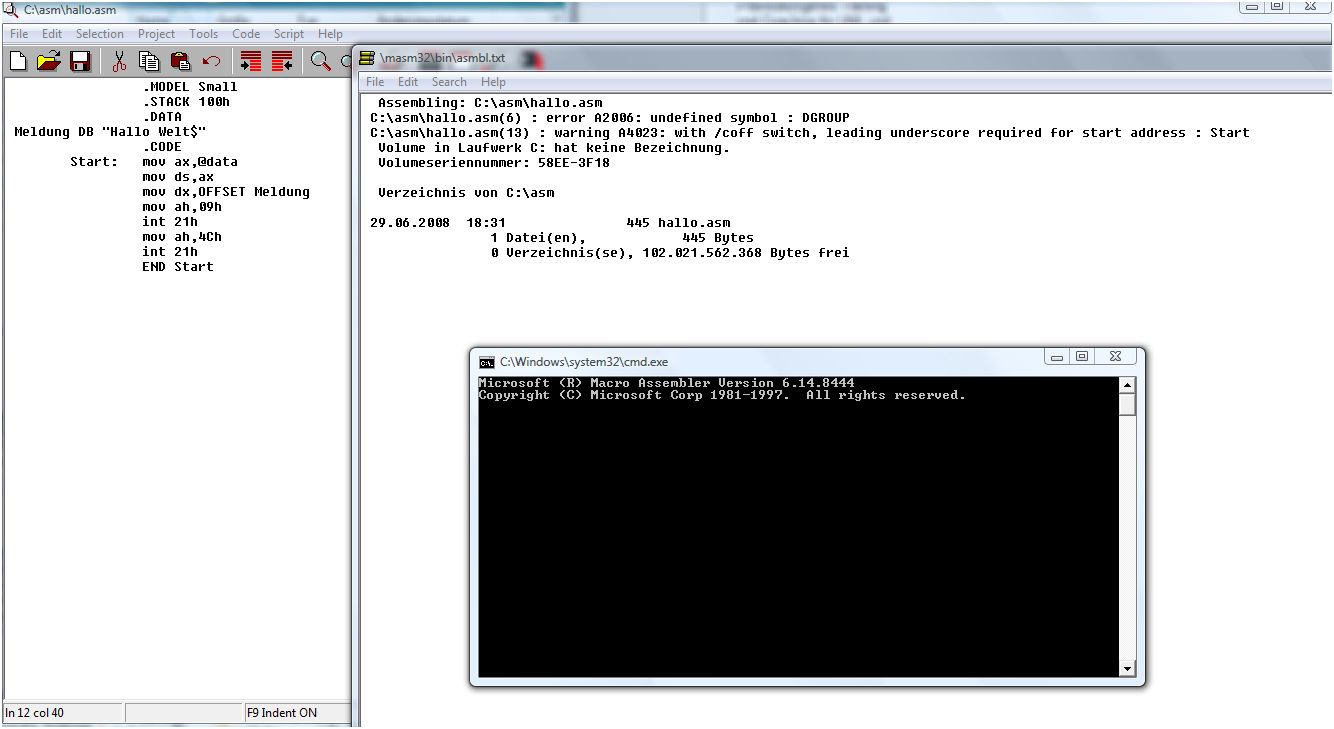Viewport: 1334px width, 729px height.
Task: Click the asmbl.txt window title icon
Action: pos(367,58)
